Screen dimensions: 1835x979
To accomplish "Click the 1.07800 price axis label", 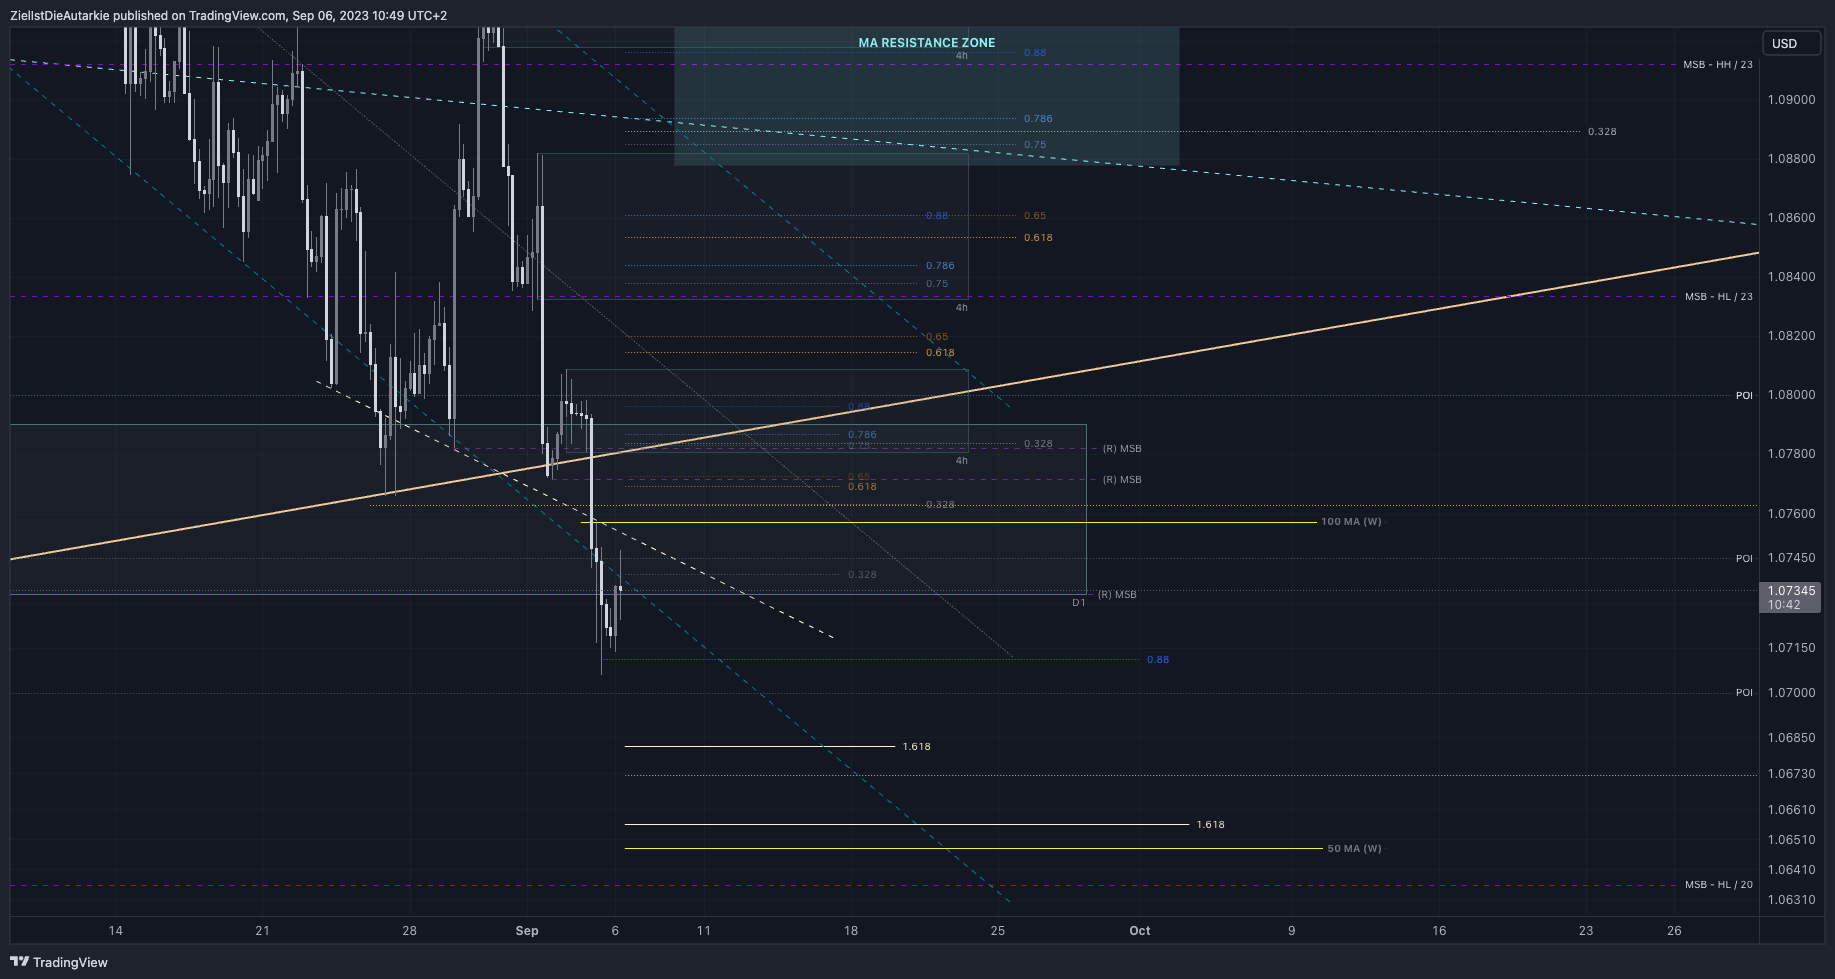I will 1792,454.
